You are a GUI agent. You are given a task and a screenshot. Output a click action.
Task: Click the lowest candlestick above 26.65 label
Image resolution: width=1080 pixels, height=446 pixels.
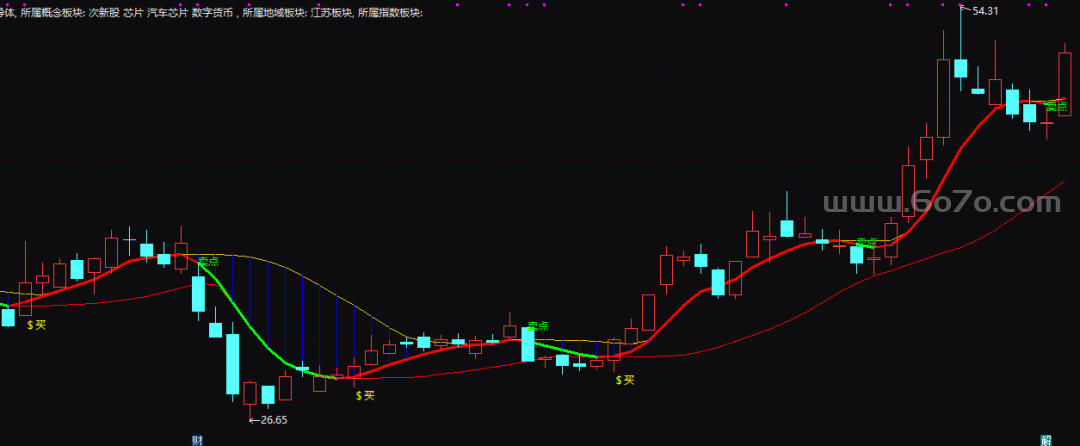250,393
